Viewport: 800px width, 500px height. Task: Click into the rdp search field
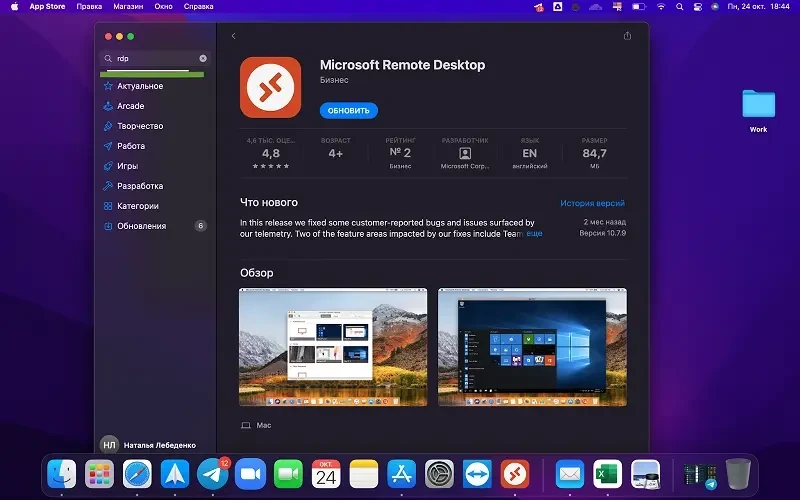click(x=155, y=59)
